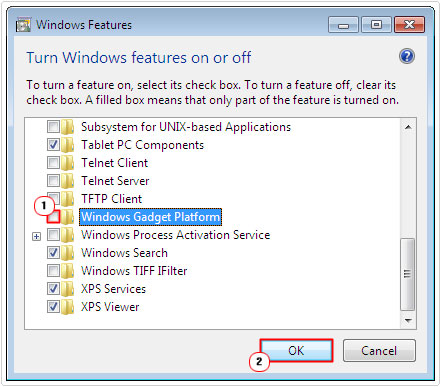Expand the Windows Process Activation Service node
This screenshot has width=441, height=387.
click(x=36, y=236)
